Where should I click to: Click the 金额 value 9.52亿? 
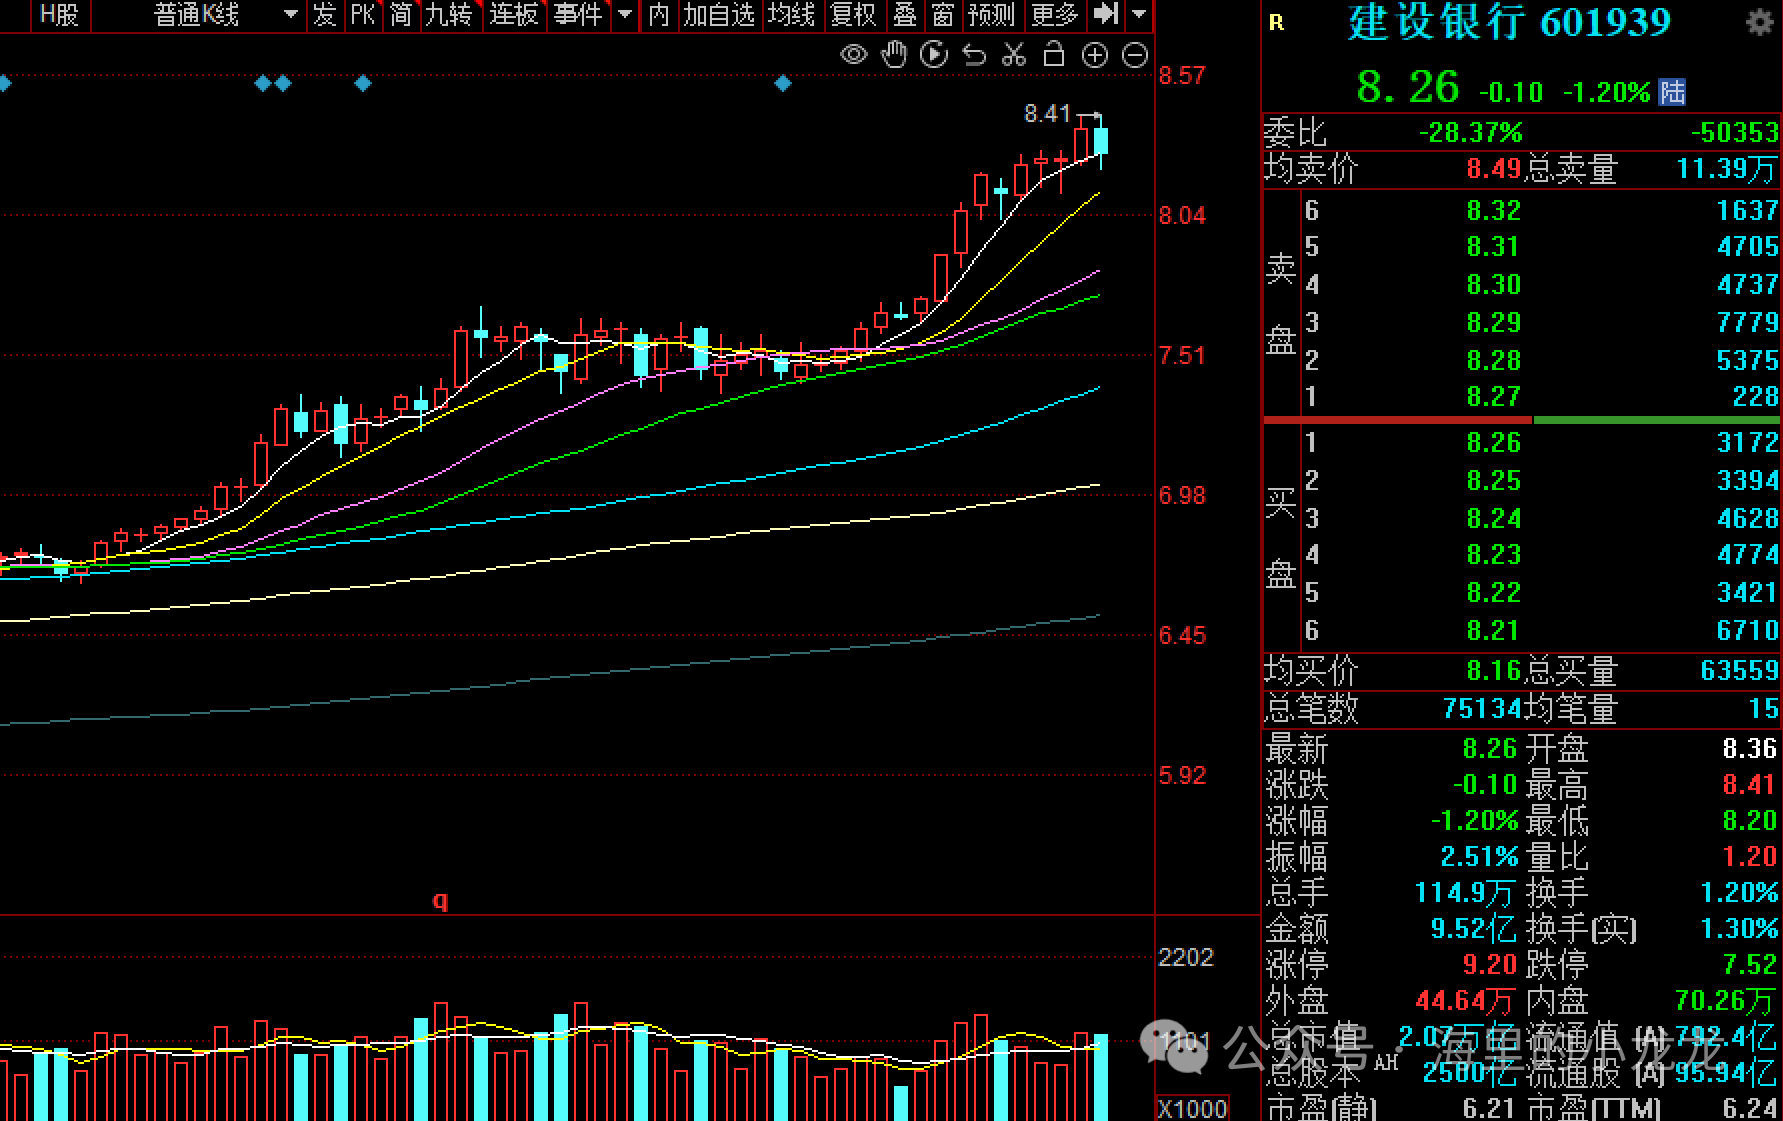(x=1473, y=928)
